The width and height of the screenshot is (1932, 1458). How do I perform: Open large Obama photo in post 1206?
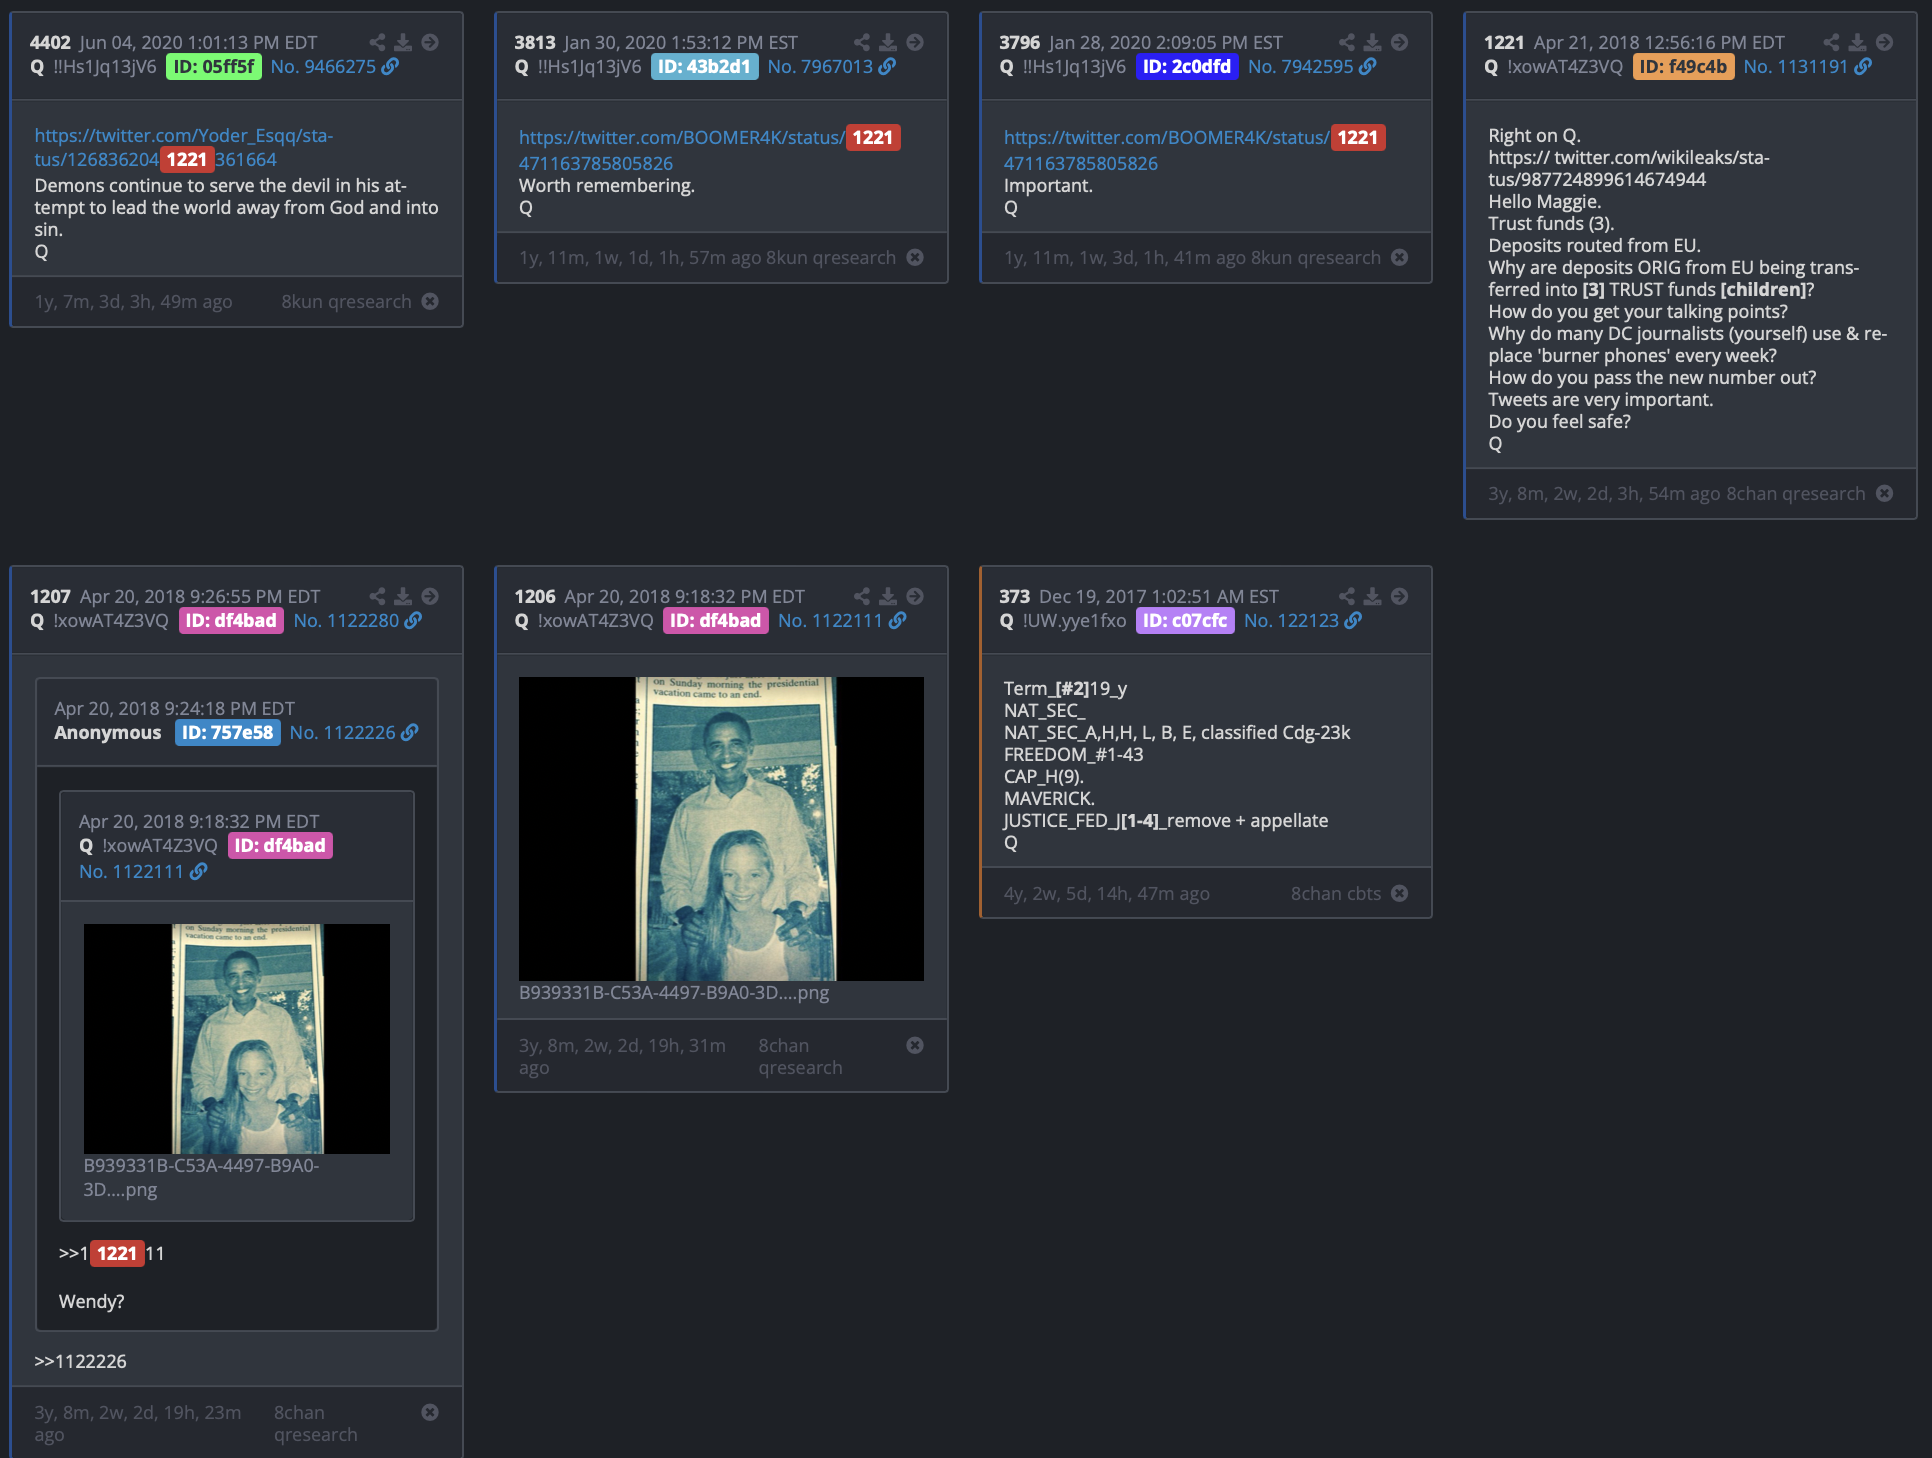click(721, 829)
